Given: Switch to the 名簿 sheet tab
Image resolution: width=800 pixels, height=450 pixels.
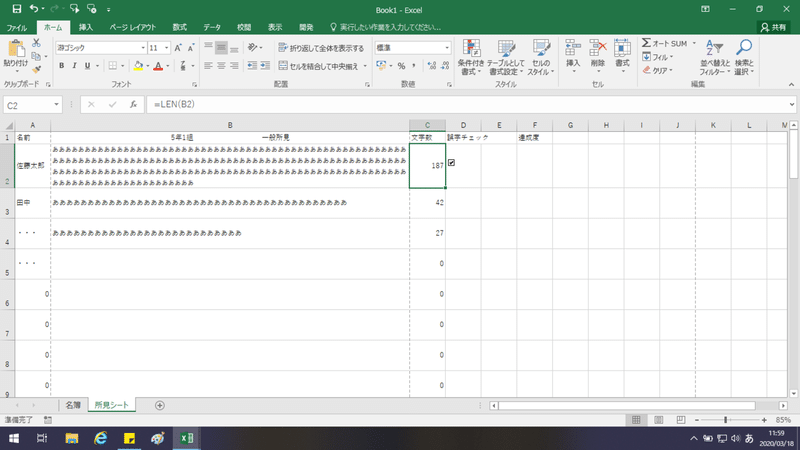Looking at the screenshot, I should [x=73, y=405].
